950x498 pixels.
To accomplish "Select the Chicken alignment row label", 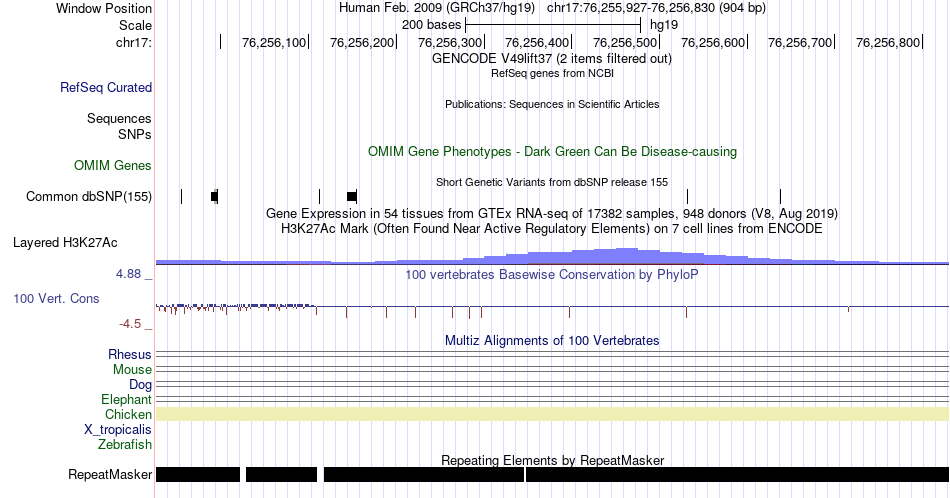I will click(128, 414).
